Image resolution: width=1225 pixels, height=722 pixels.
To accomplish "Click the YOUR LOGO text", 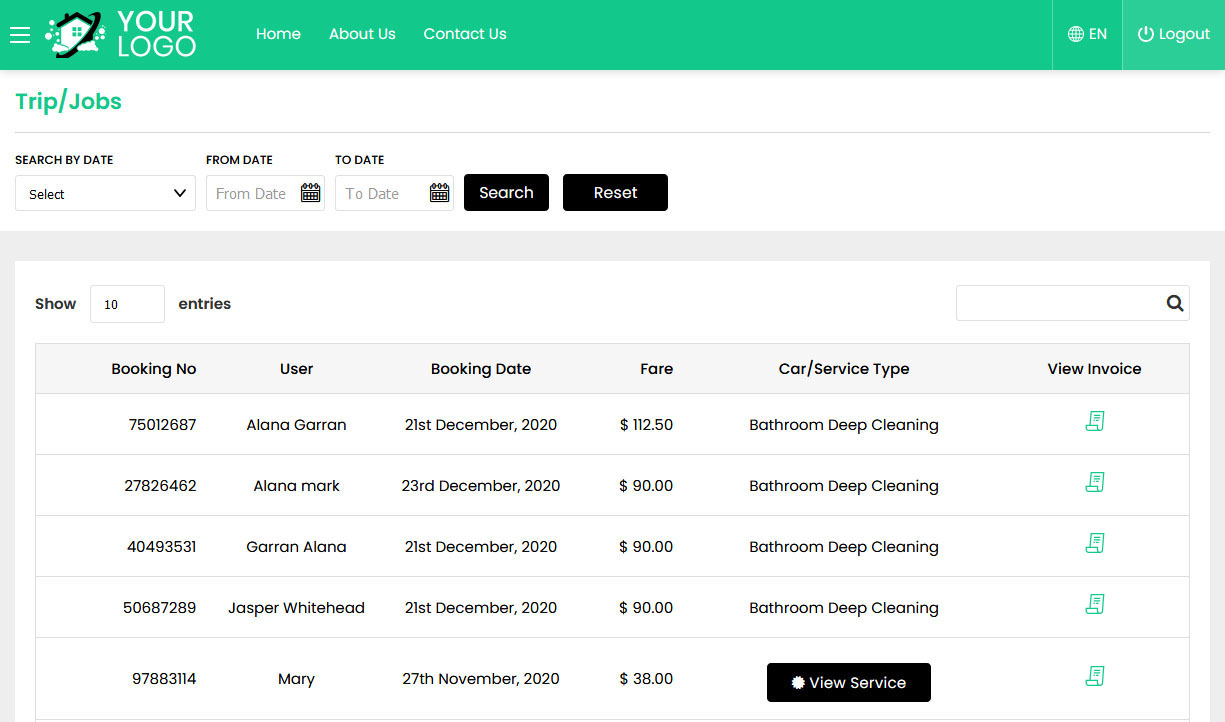I will pyautogui.click(x=157, y=34).
